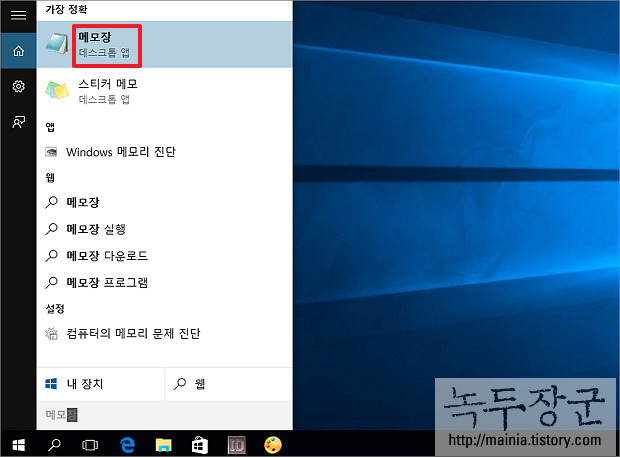Select the web suggestion 메모장 실행
620x457 pixels.
[x=164, y=229]
